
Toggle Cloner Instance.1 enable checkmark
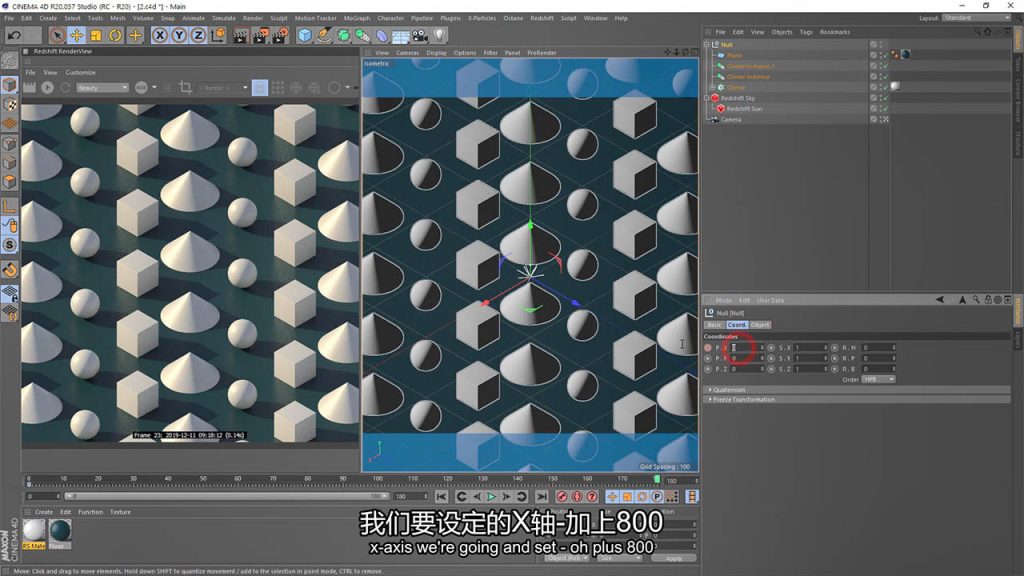tap(884, 66)
